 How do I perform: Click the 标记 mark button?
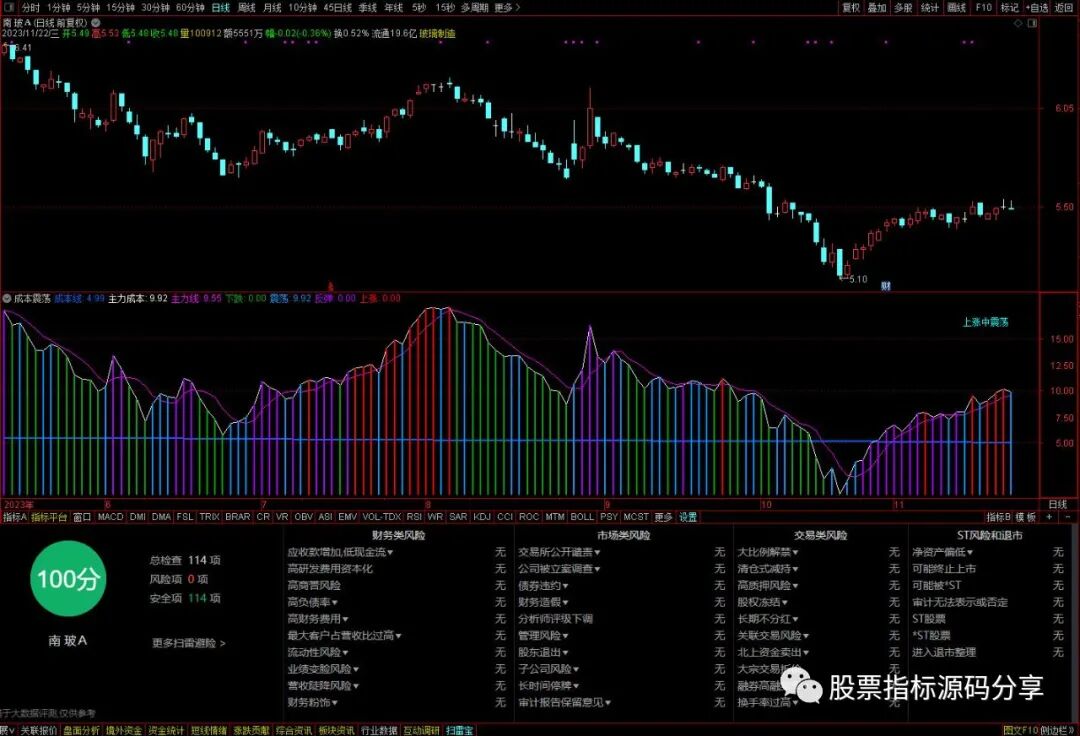coord(1009,8)
